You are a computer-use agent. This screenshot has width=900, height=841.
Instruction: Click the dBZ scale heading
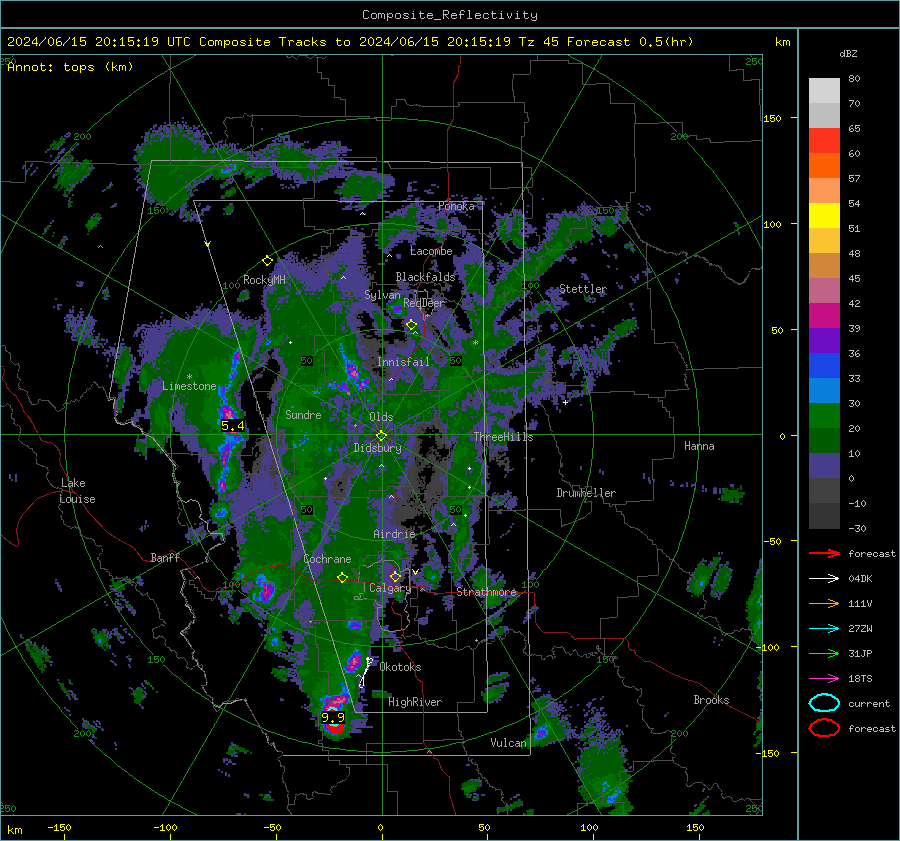click(x=848, y=53)
